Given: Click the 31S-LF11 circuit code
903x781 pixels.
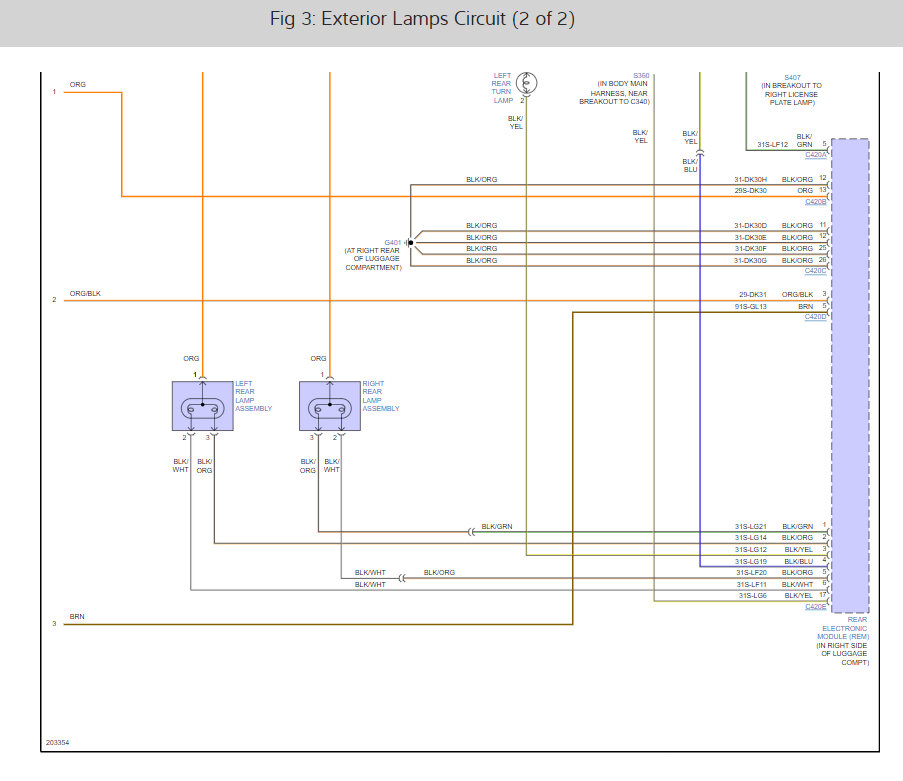Looking at the screenshot, I should pyautogui.click(x=751, y=585).
